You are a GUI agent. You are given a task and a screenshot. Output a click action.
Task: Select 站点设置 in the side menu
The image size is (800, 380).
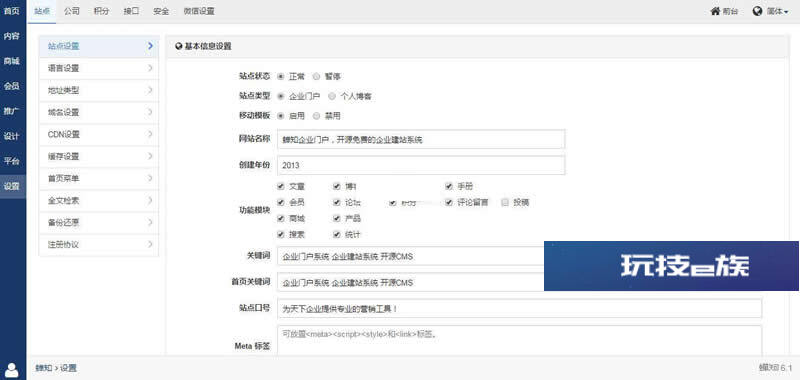point(98,46)
